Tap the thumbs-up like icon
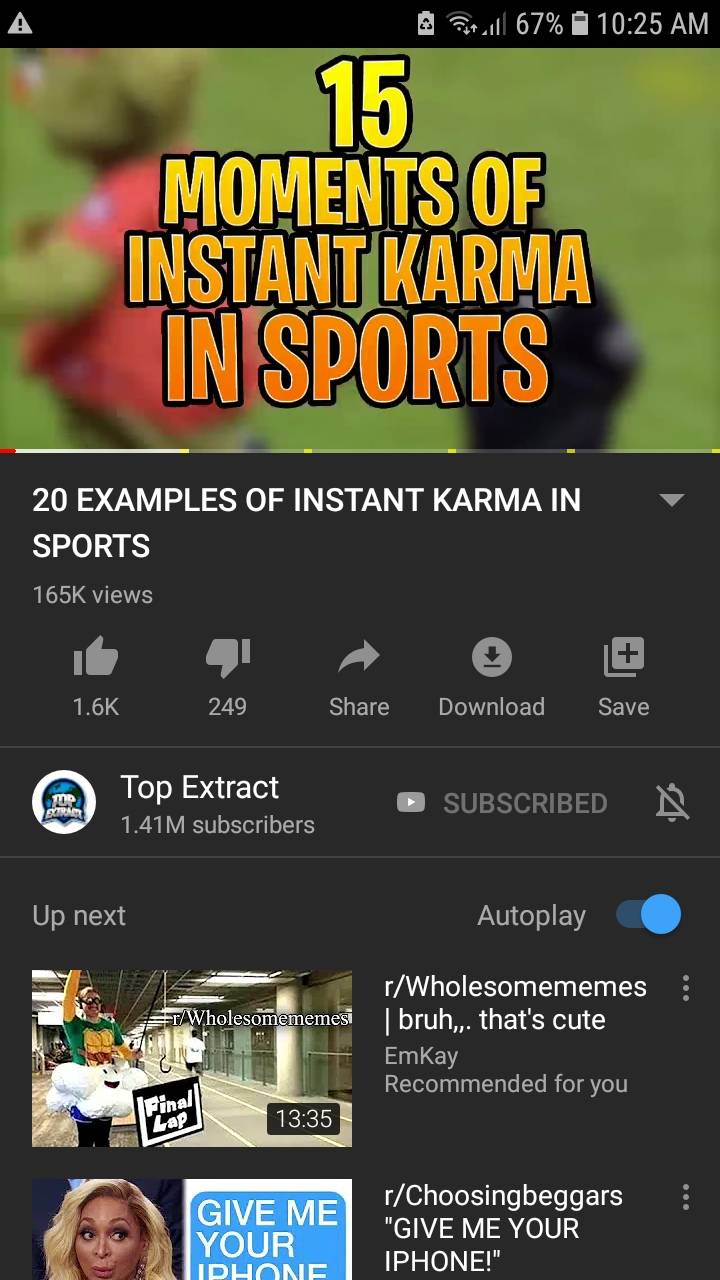This screenshot has height=1280, width=720. tap(96, 657)
